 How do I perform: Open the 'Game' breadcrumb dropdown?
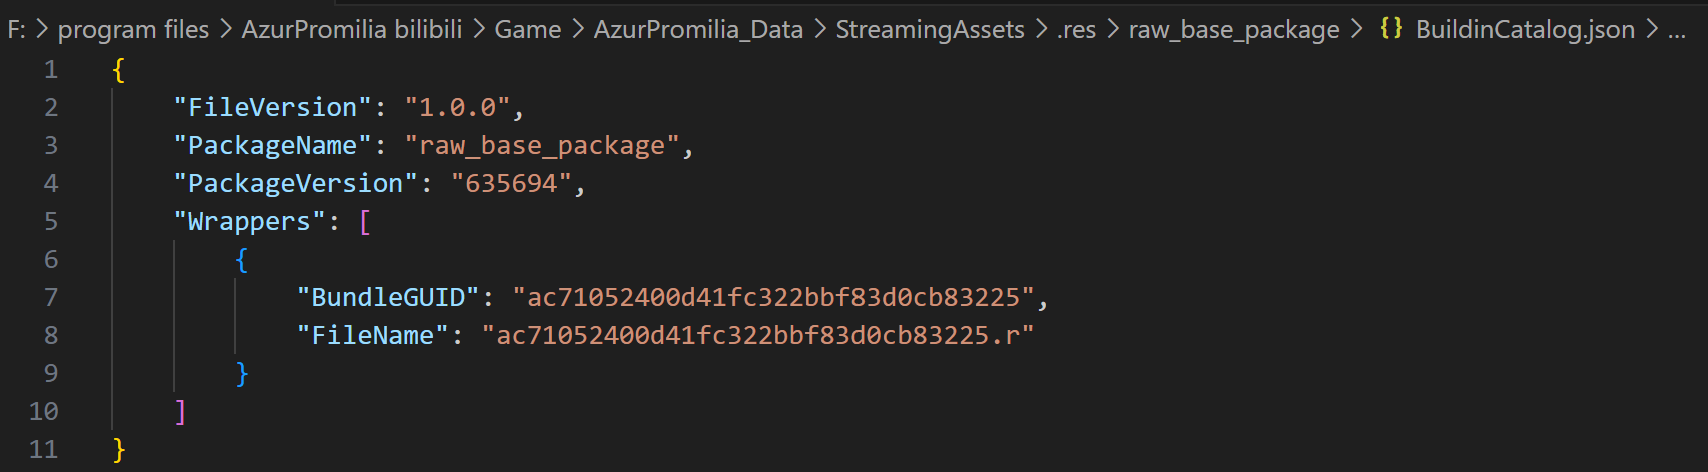pyautogui.click(x=528, y=30)
